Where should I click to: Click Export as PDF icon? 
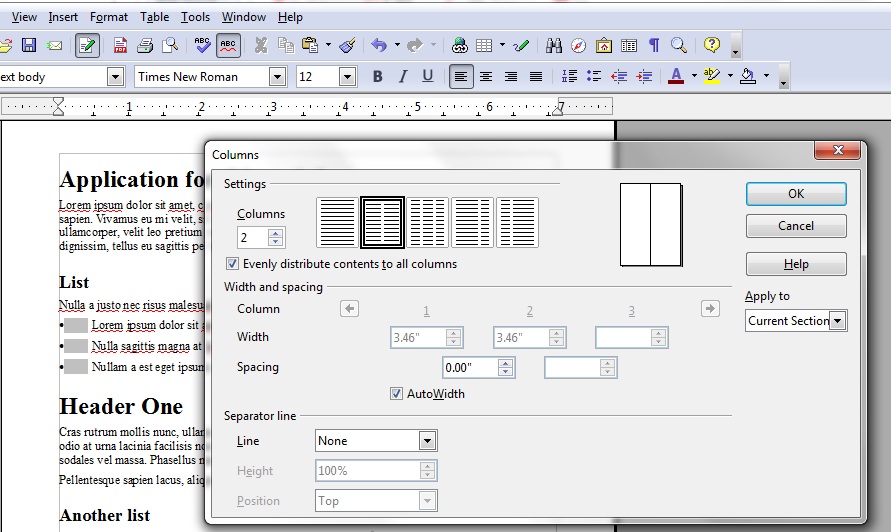120,45
